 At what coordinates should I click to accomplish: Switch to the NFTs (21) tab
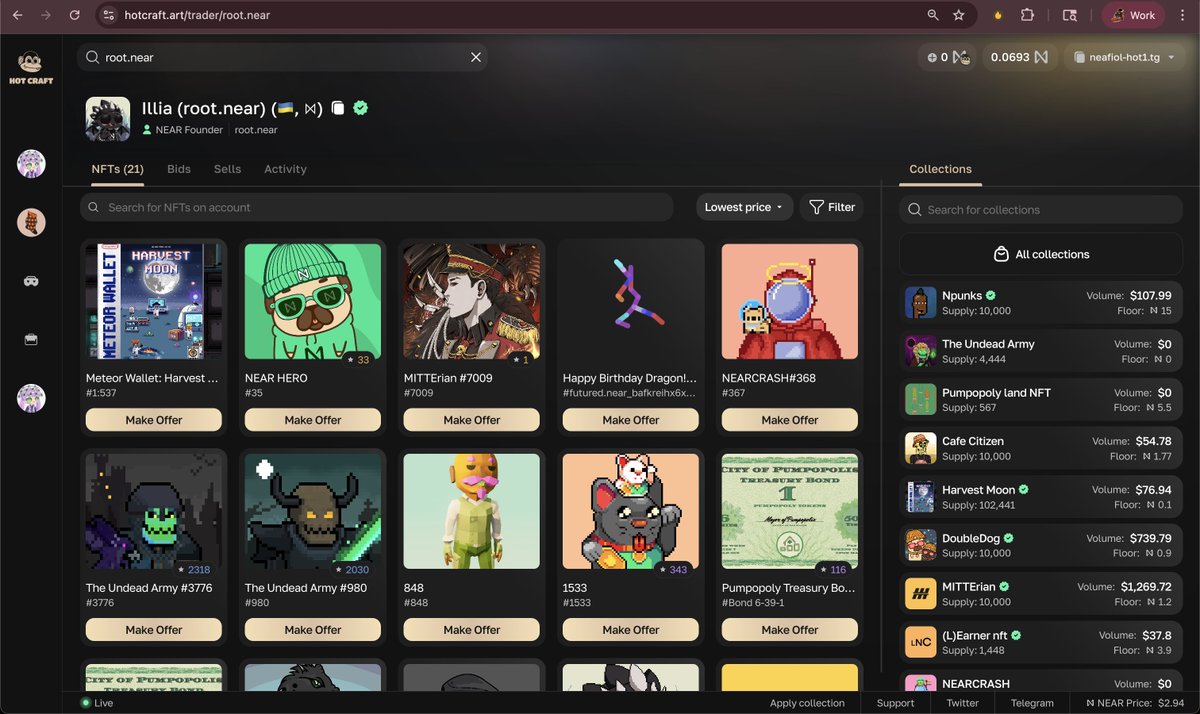[117, 169]
